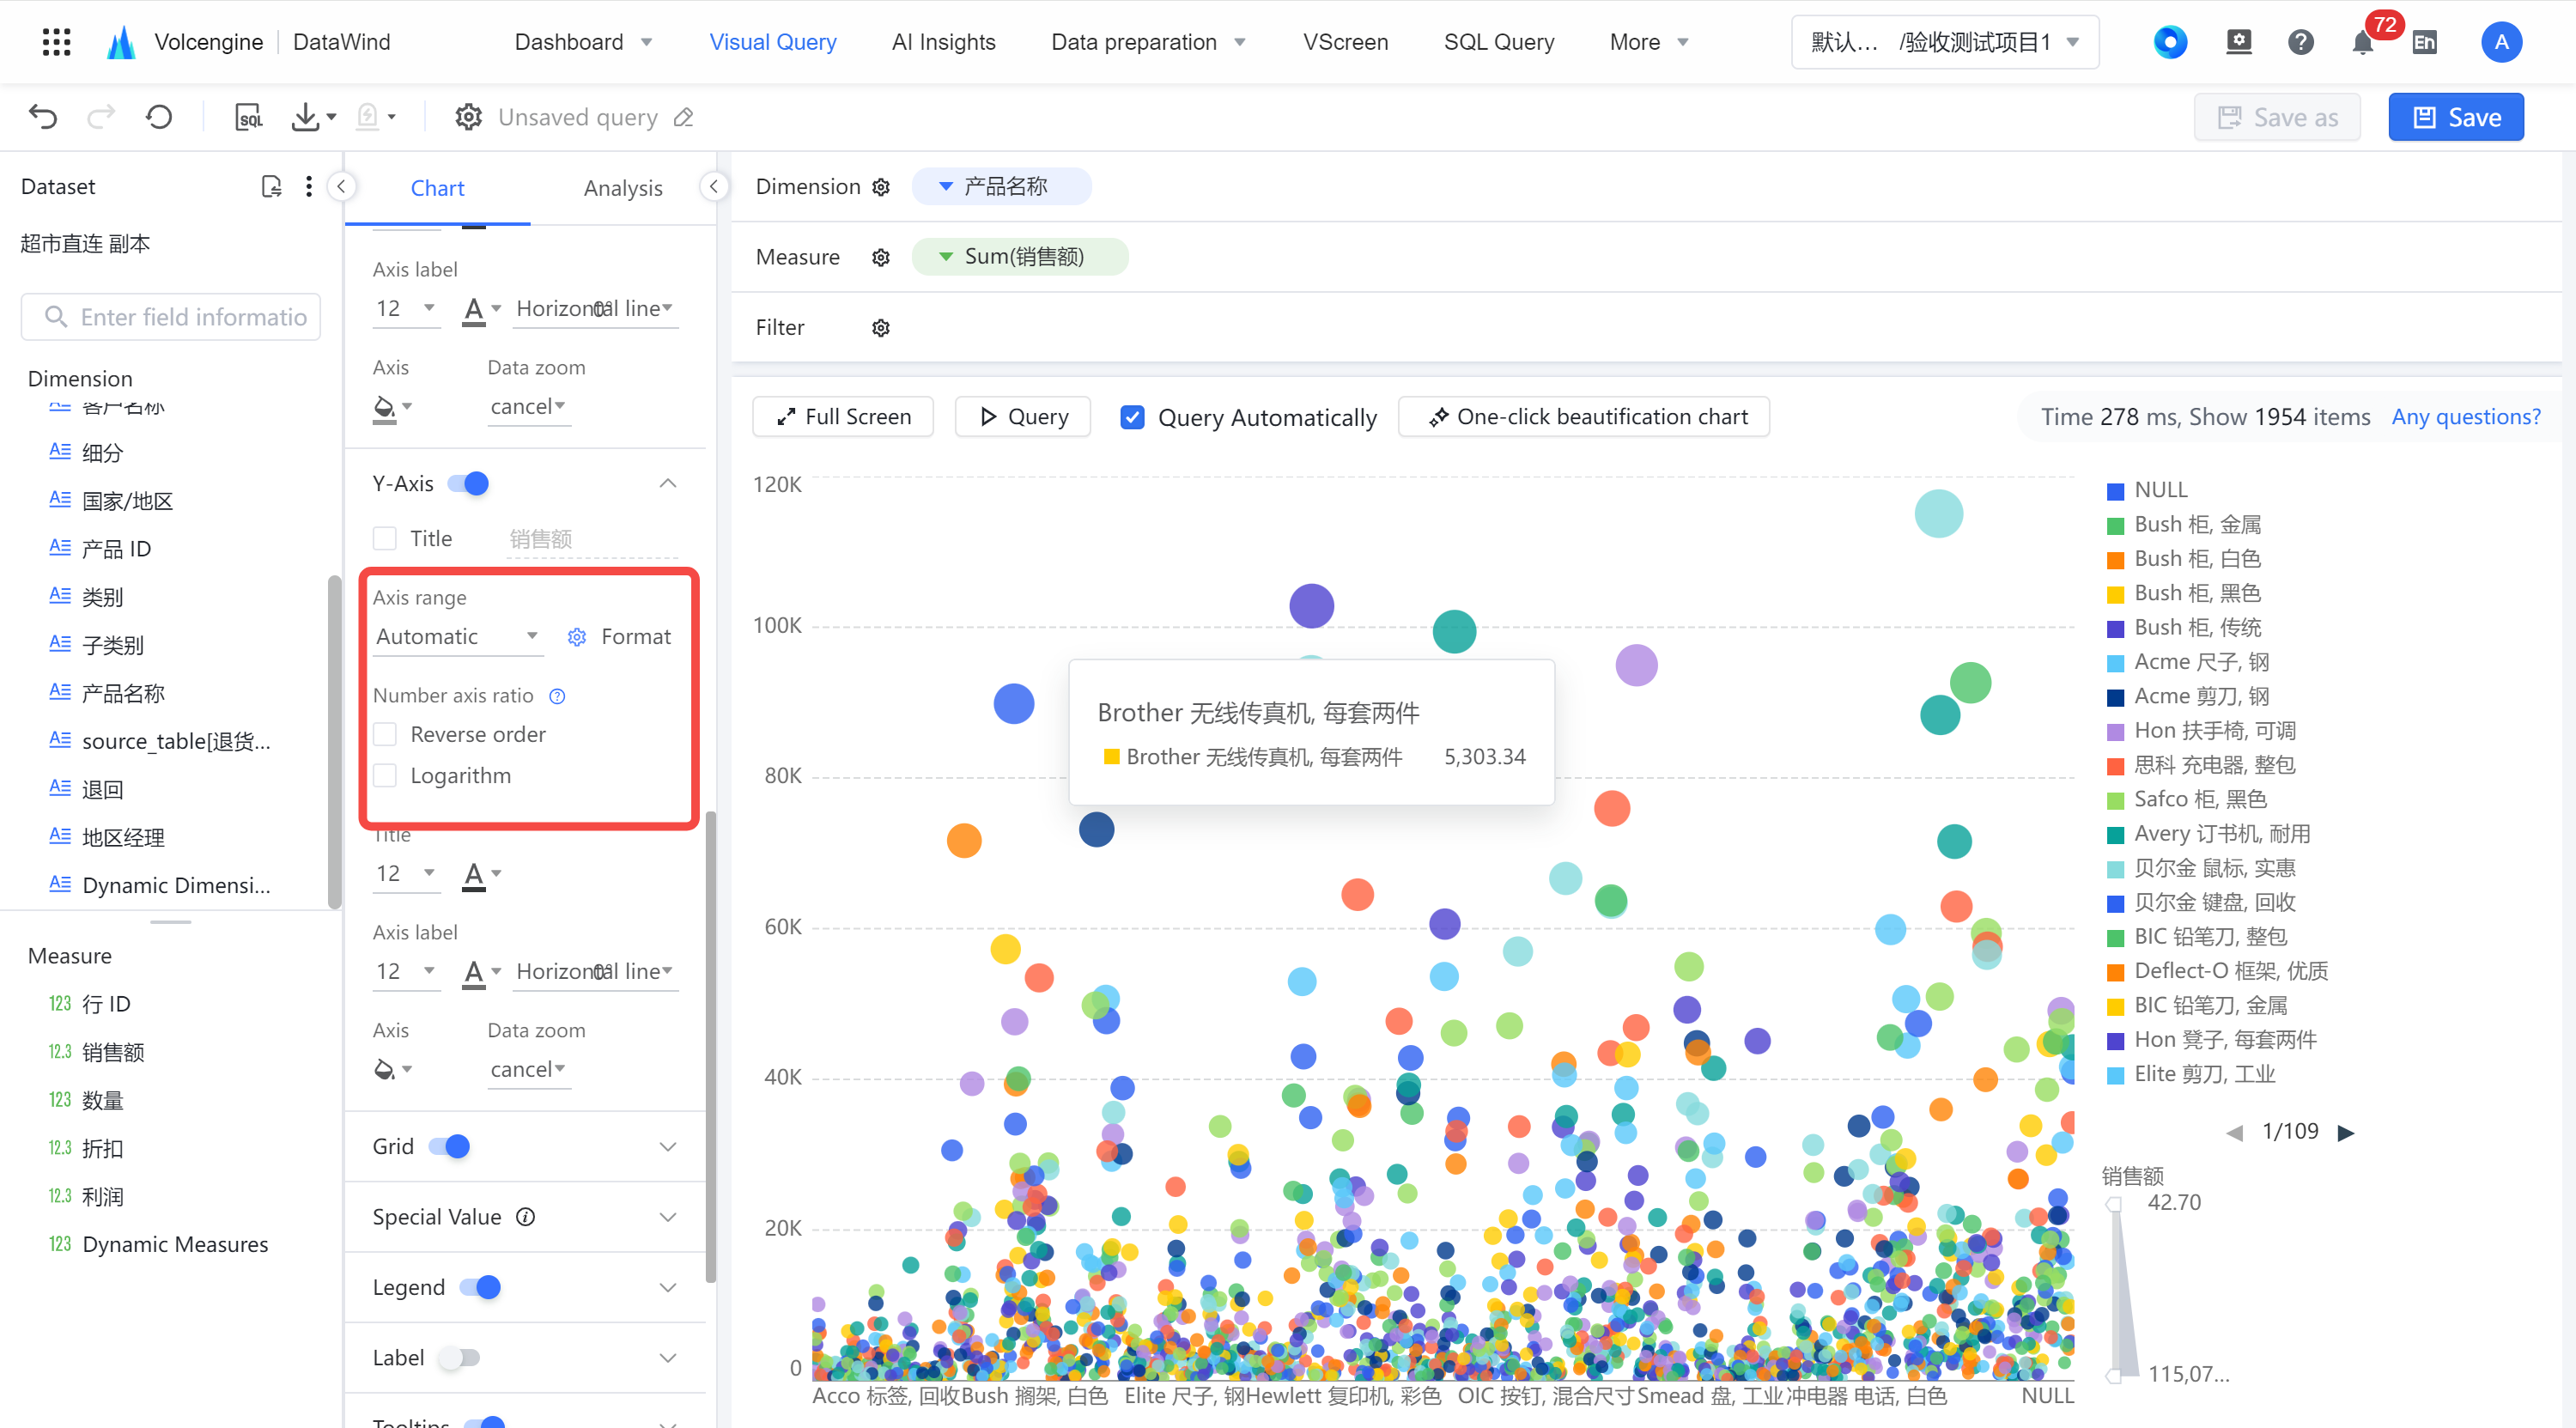Collapse the dataset panel arrow

pyautogui.click(x=341, y=186)
